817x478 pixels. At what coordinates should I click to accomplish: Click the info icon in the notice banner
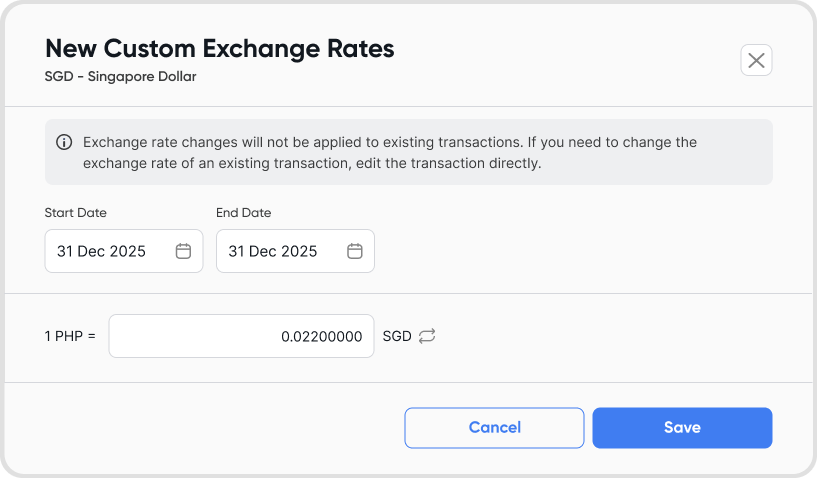click(x=64, y=142)
